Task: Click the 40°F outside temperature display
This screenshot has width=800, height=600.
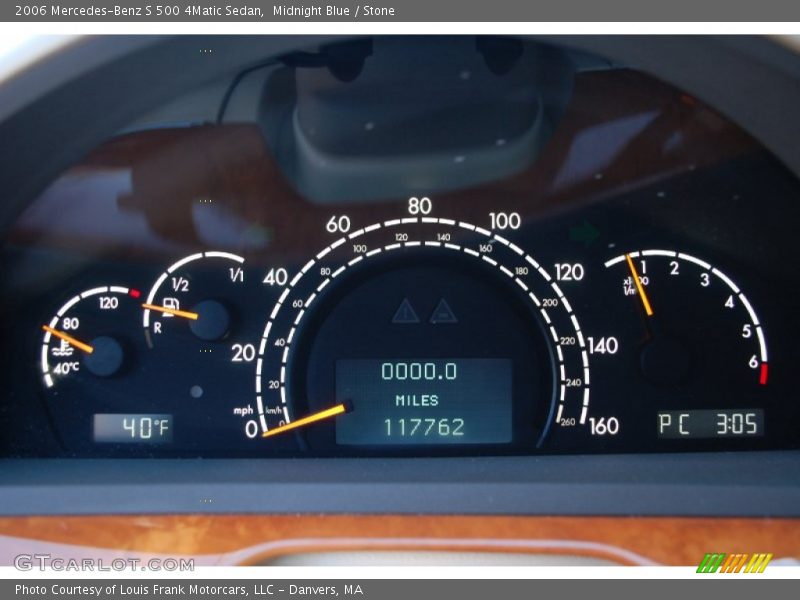Action: point(134,428)
